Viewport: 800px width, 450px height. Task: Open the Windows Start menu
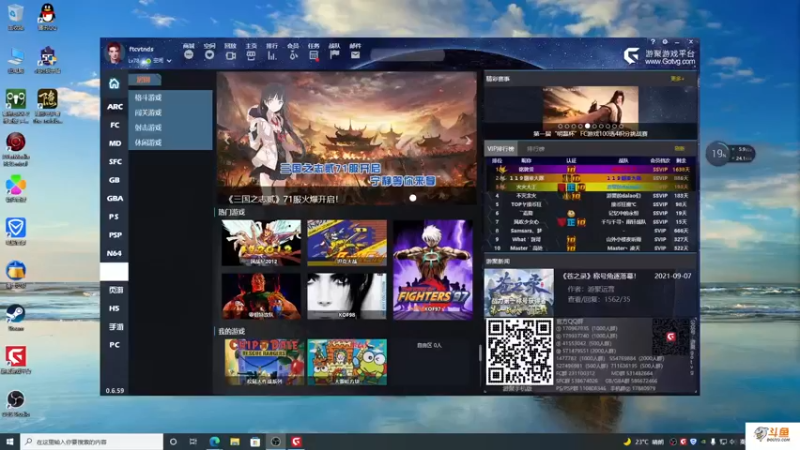10,441
